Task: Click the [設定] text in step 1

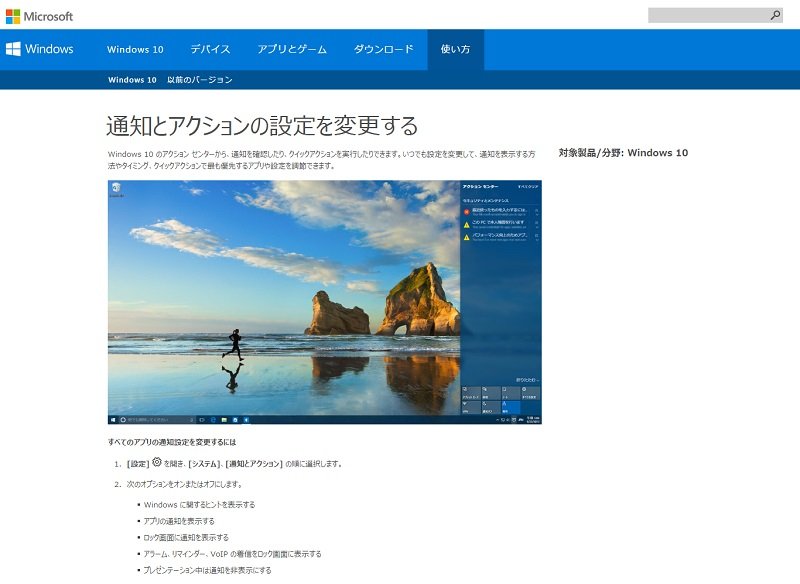Action: 138,464
